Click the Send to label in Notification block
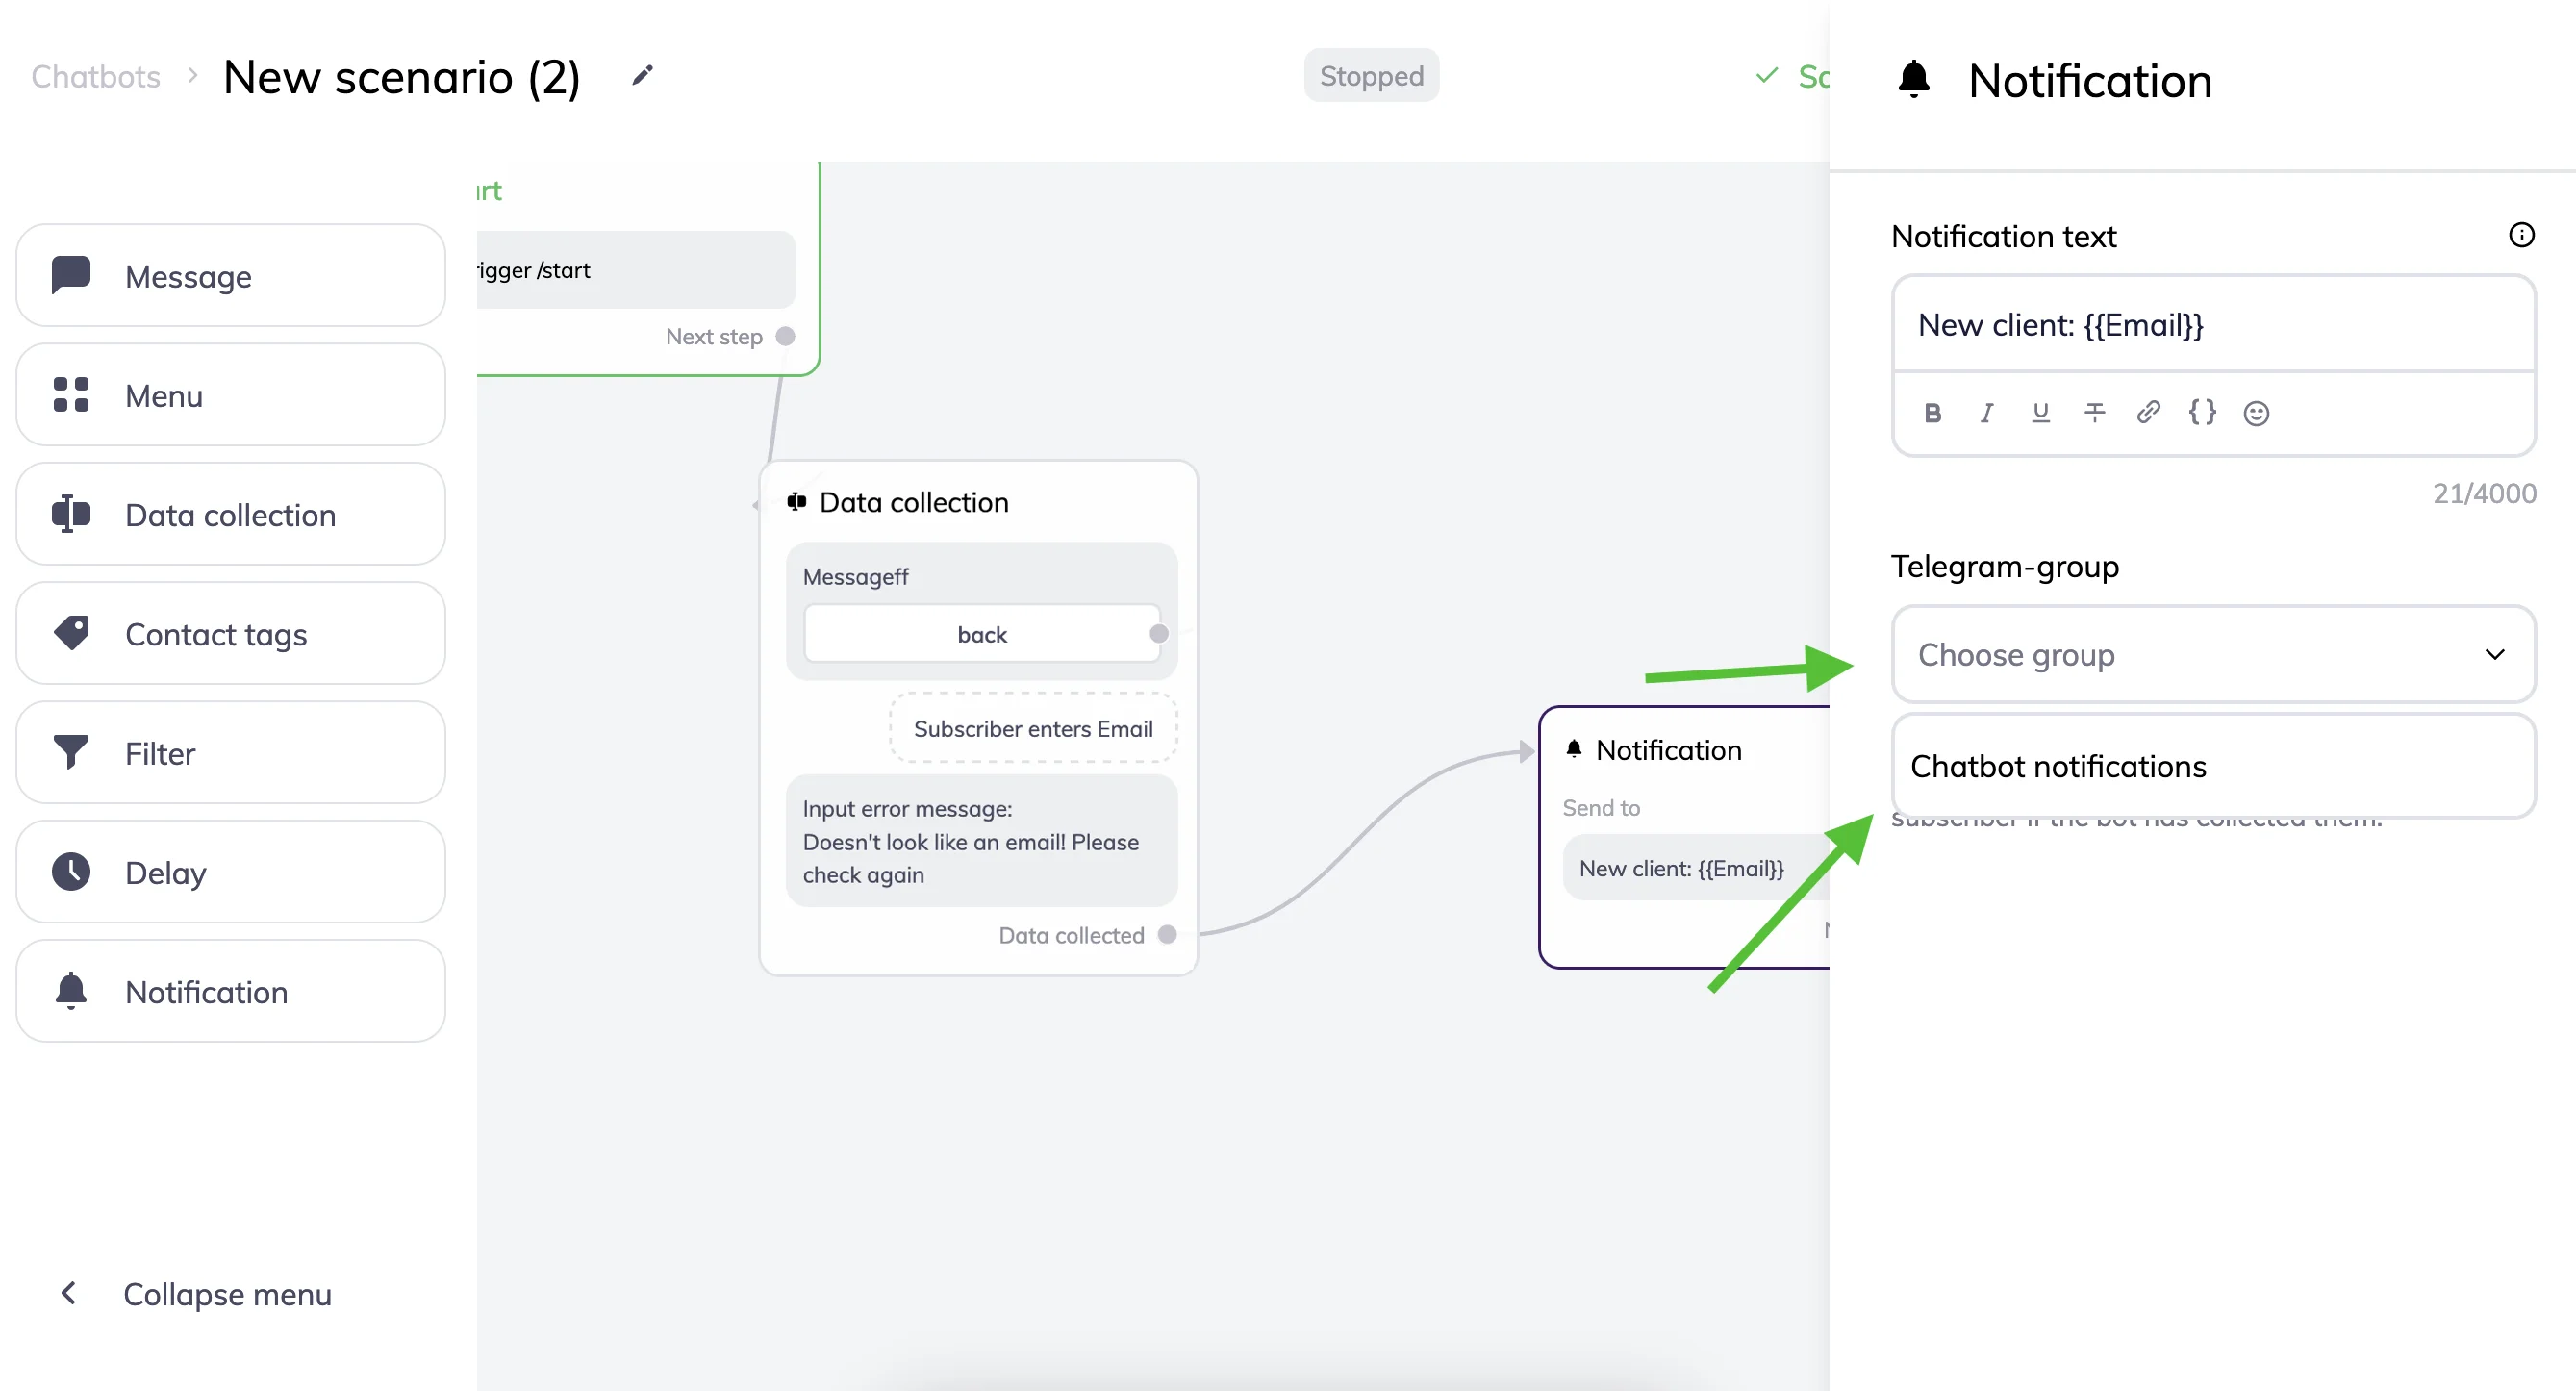This screenshot has height=1391, width=2576. point(1601,807)
